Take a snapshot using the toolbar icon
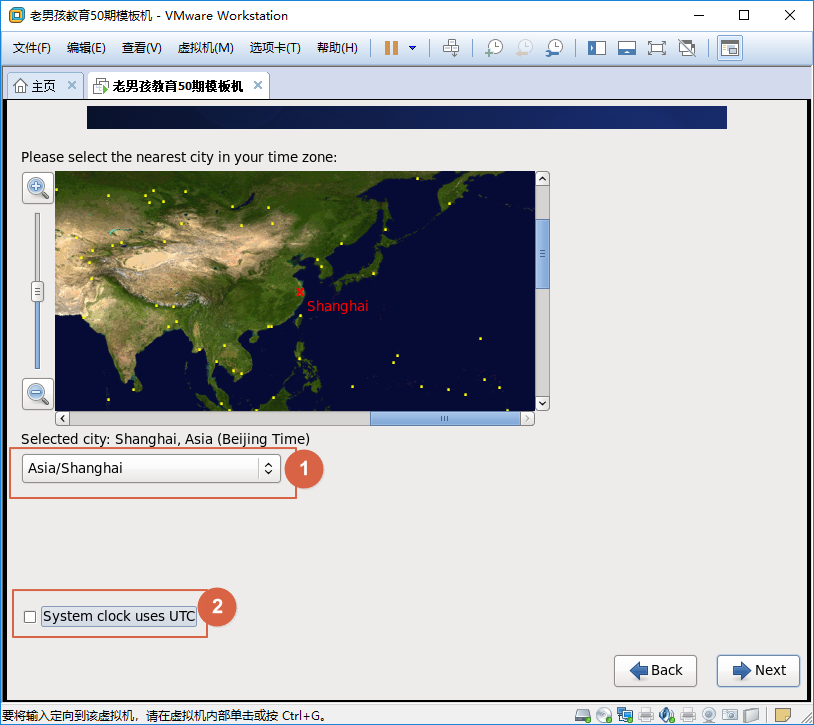 pyautogui.click(x=493, y=48)
